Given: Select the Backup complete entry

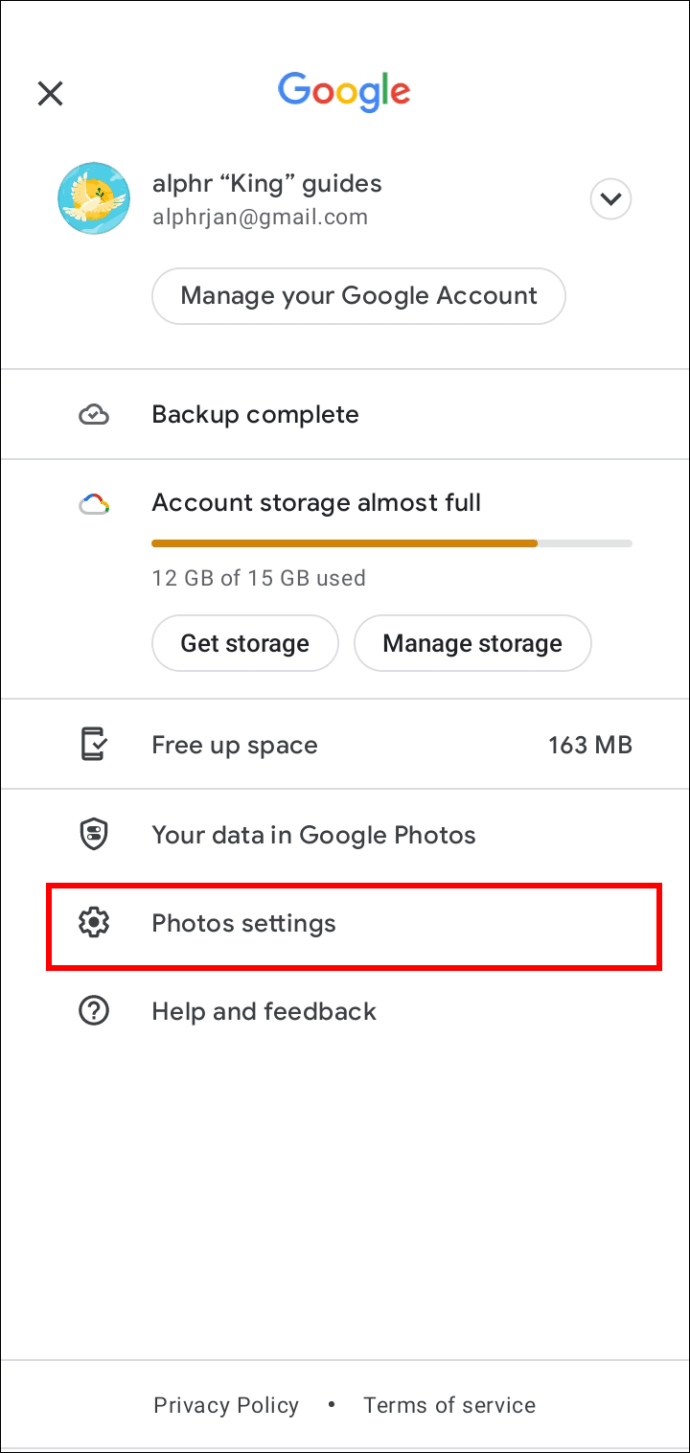Looking at the screenshot, I should [x=255, y=415].
